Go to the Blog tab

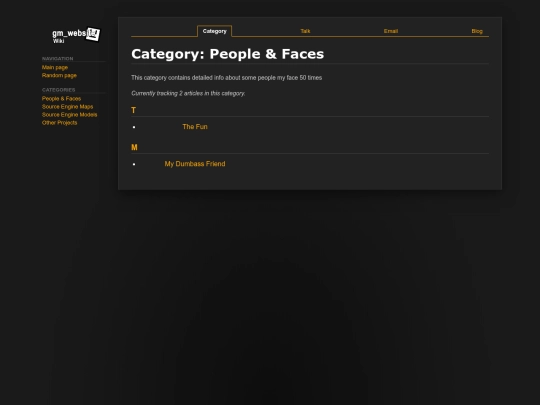coord(477,31)
